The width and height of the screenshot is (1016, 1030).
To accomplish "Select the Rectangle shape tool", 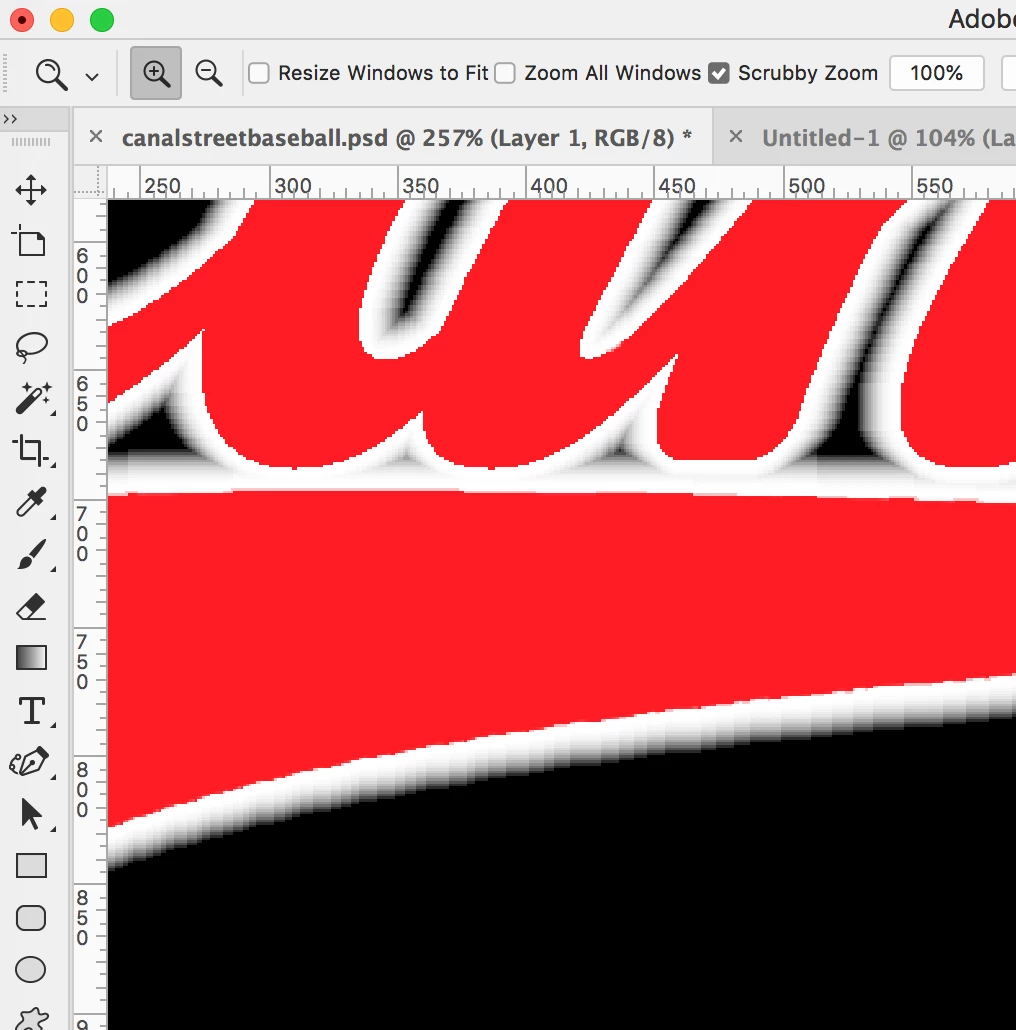I will point(31,866).
